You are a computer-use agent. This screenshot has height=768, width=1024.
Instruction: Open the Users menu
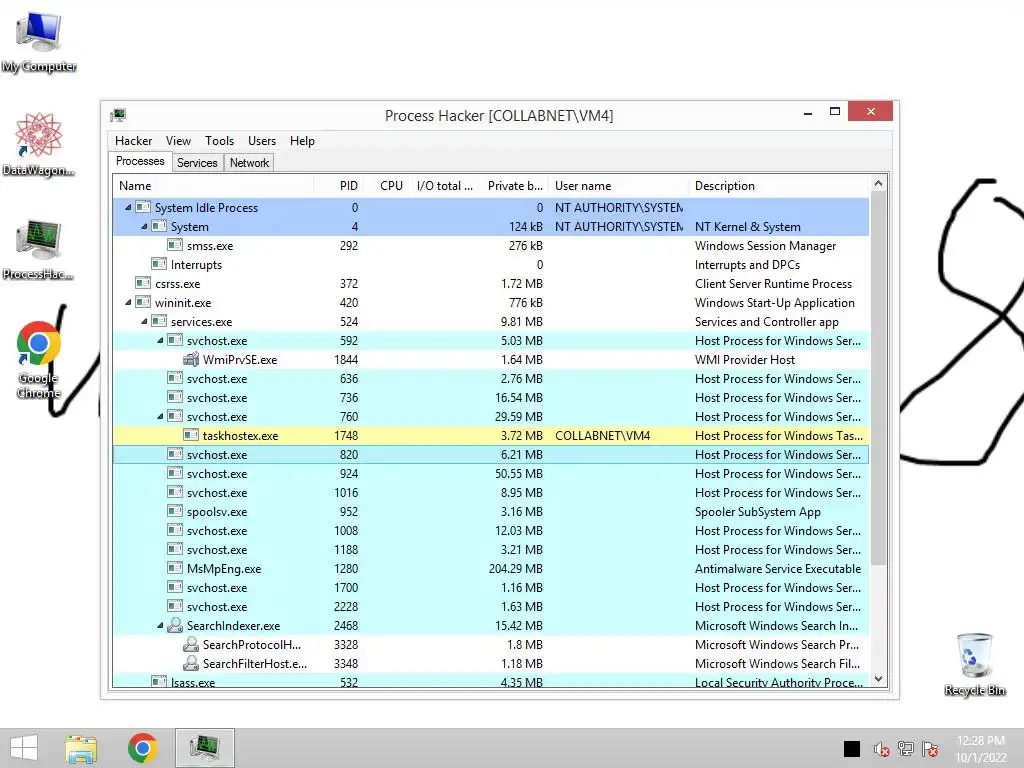(x=262, y=141)
